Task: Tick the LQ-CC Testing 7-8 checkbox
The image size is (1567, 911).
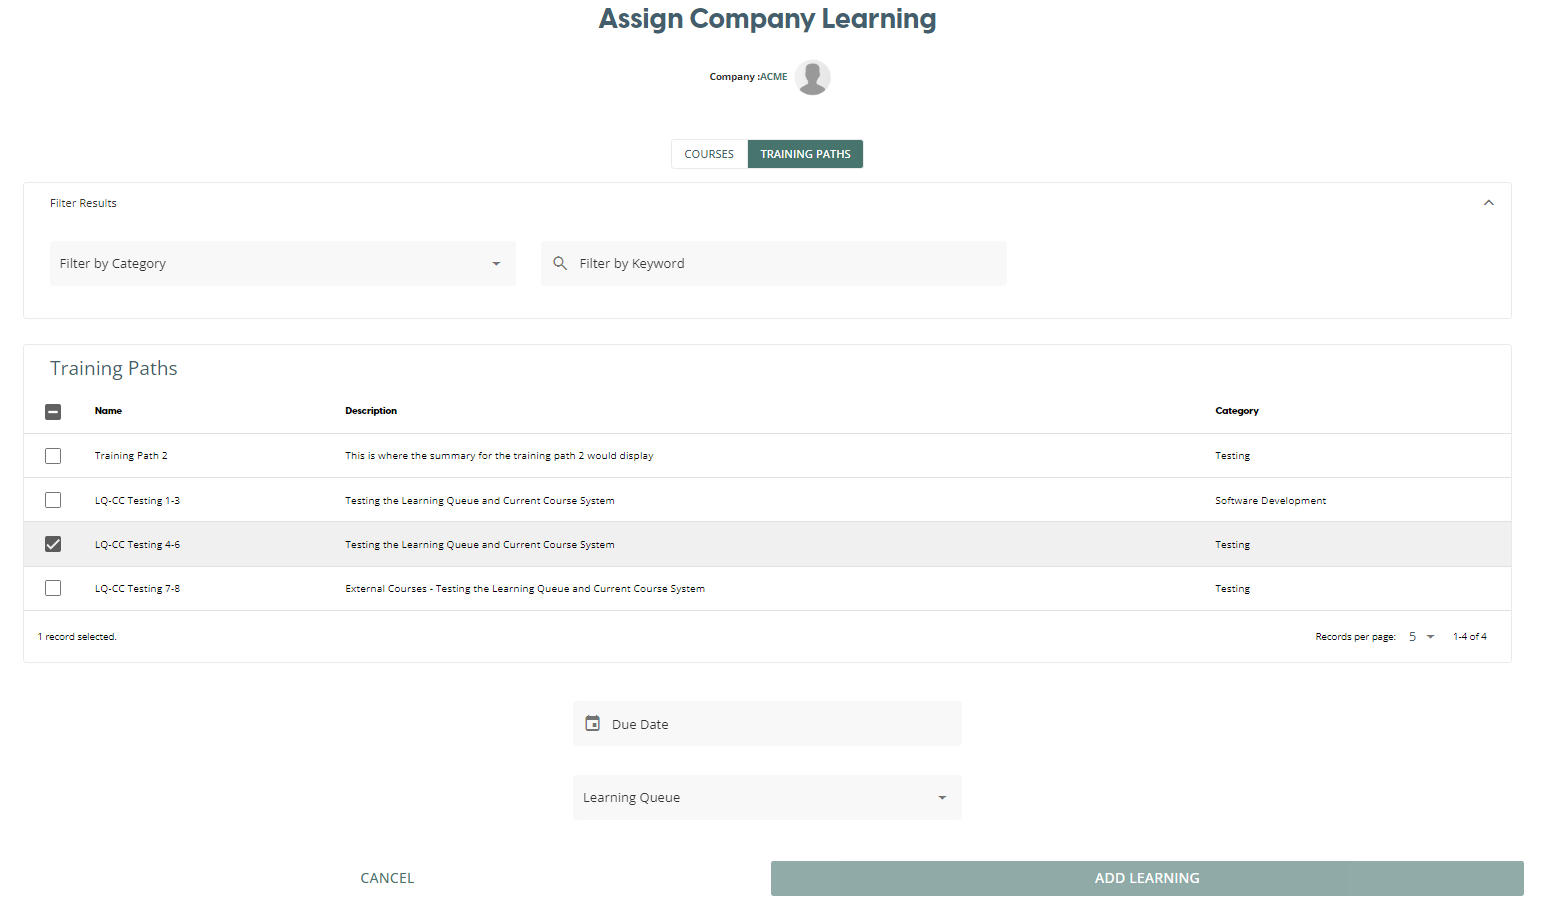Action: (x=53, y=588)
